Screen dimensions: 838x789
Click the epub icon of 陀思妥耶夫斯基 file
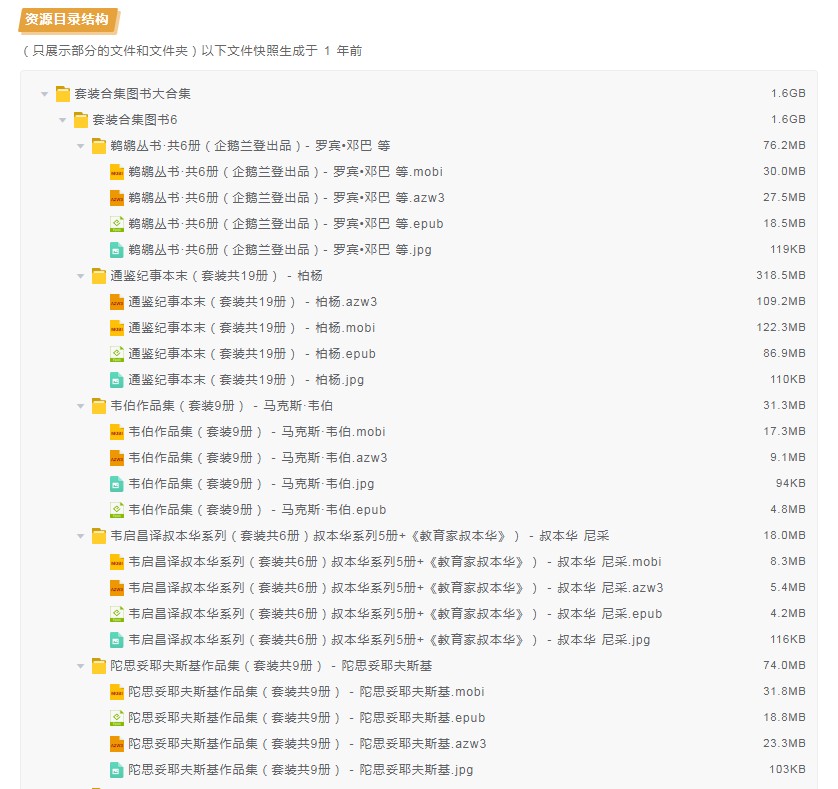117,718
